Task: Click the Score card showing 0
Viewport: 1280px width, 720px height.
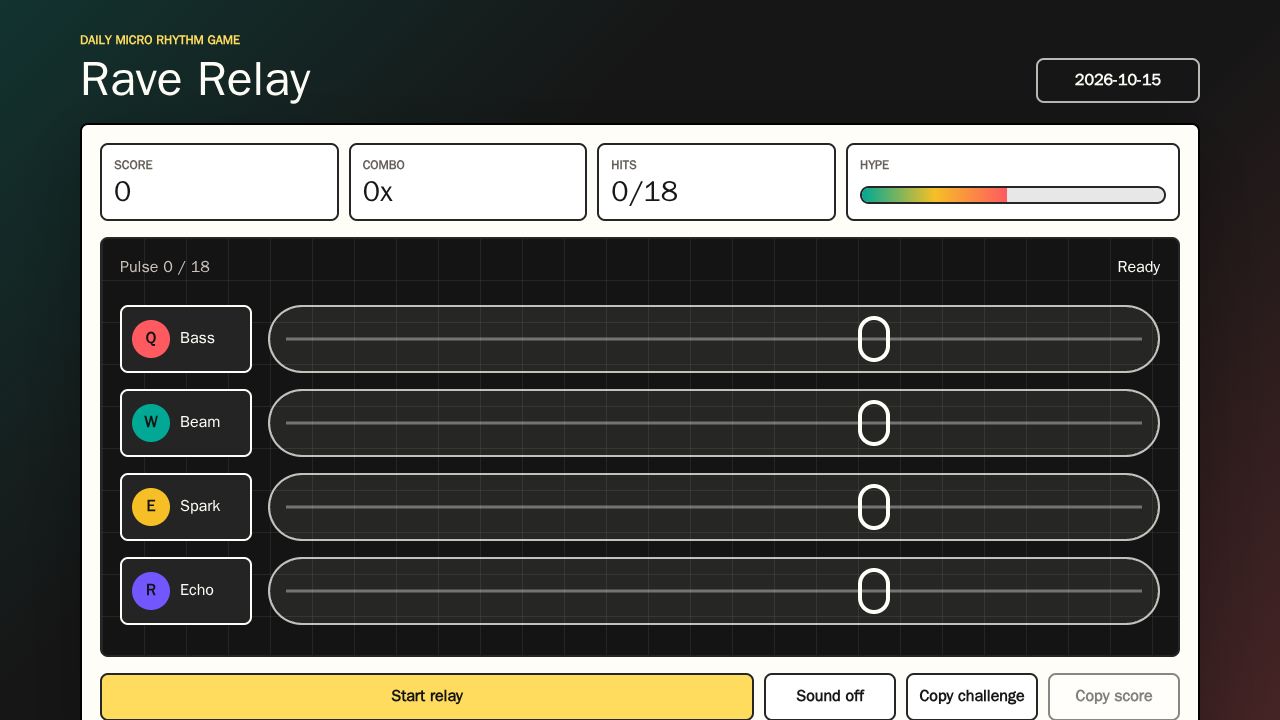Action: [x=219, y=182]
